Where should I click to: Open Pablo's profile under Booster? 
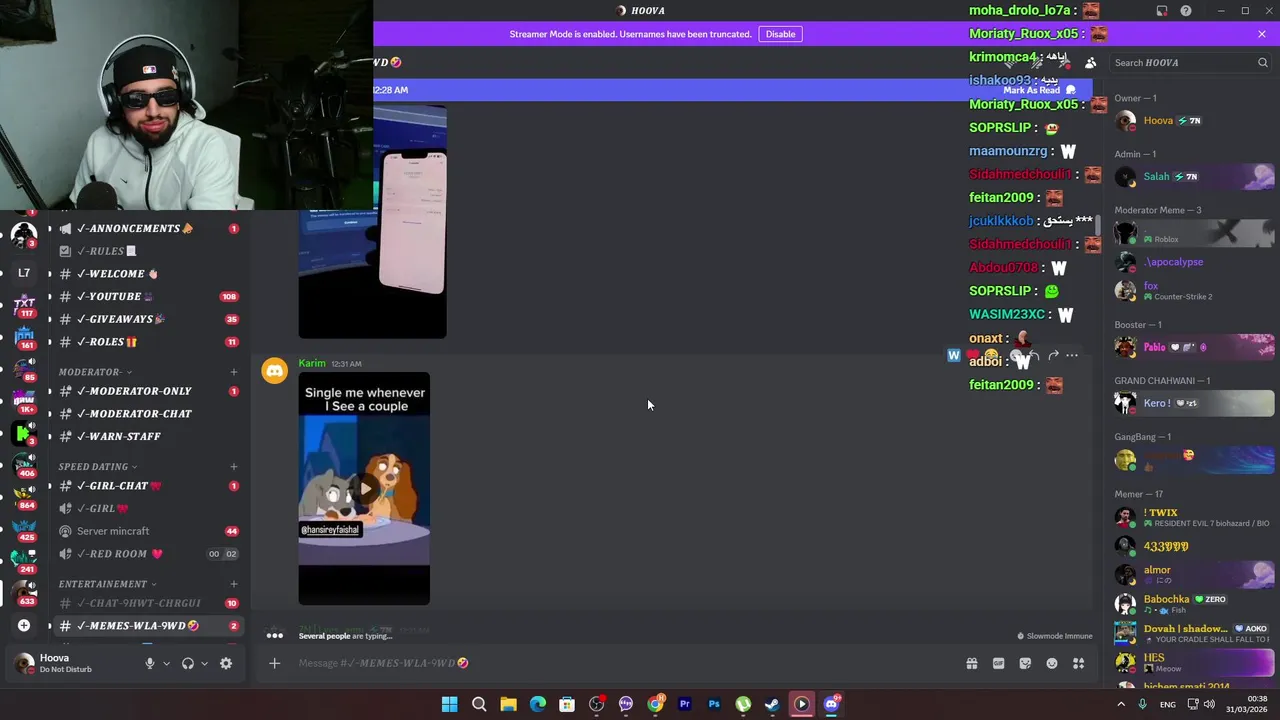[1194, 347]
